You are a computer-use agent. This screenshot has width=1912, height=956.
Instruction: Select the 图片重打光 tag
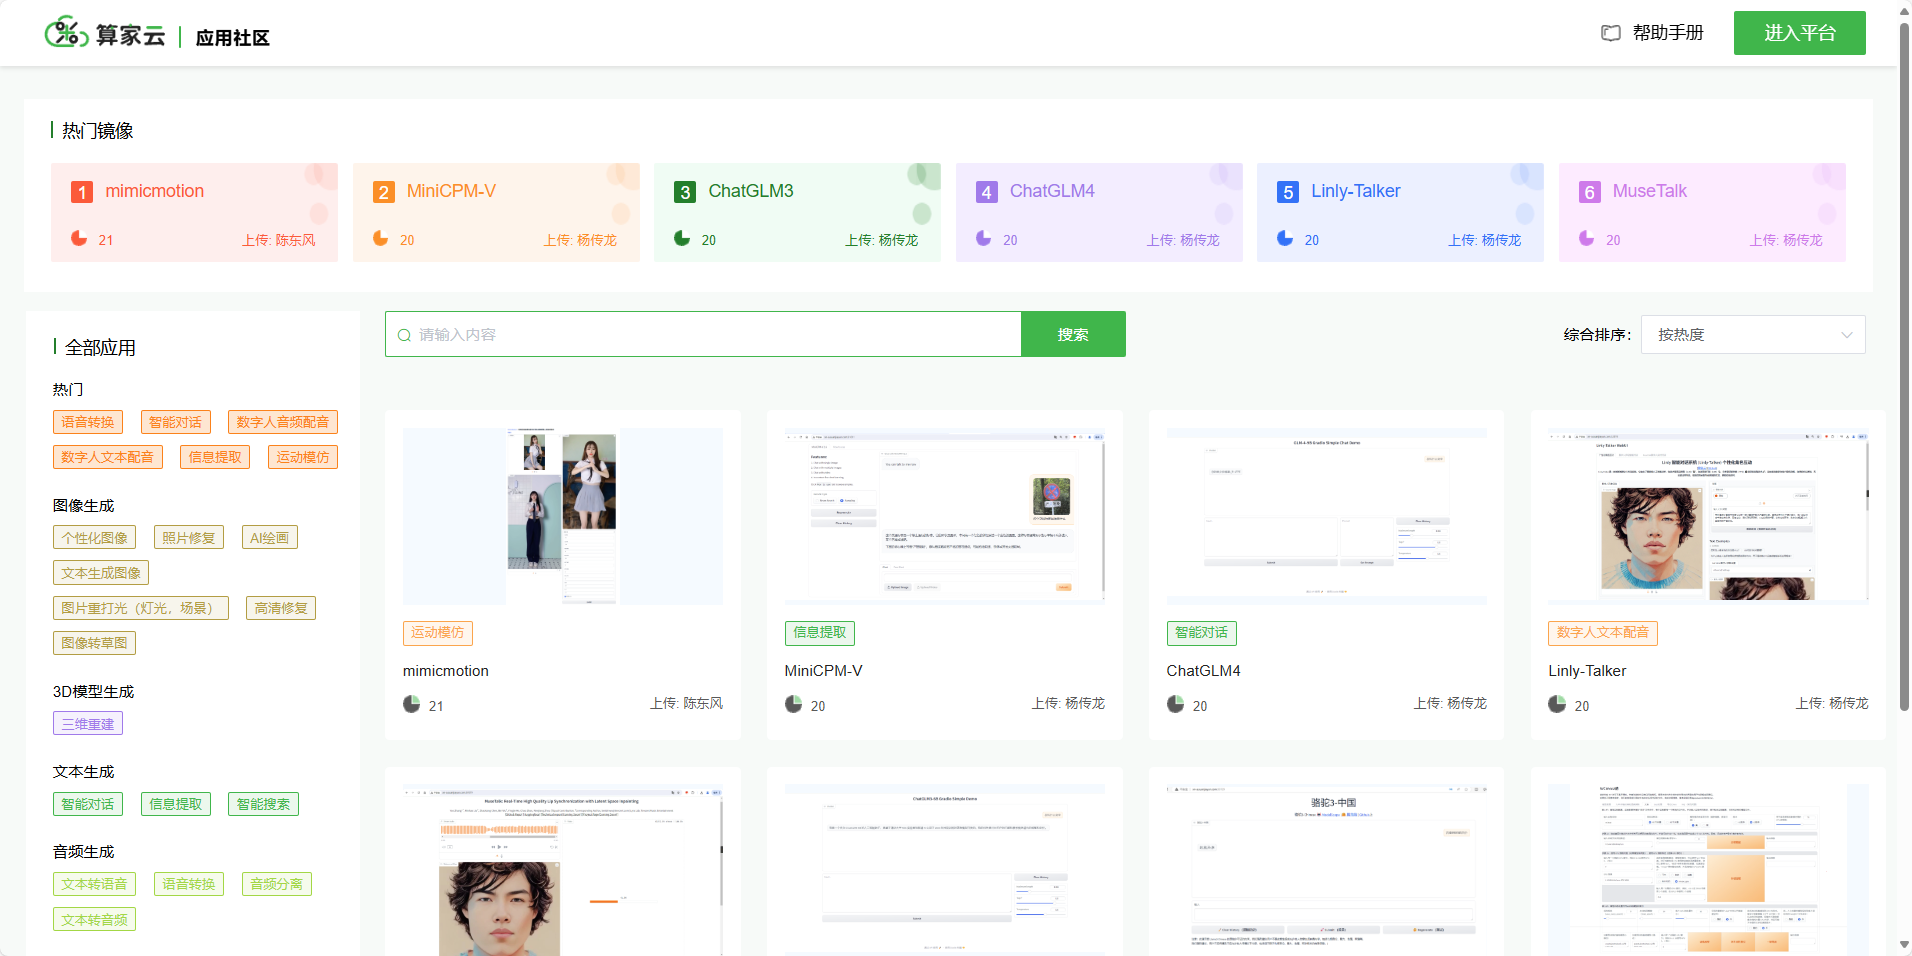pos(141,608)
